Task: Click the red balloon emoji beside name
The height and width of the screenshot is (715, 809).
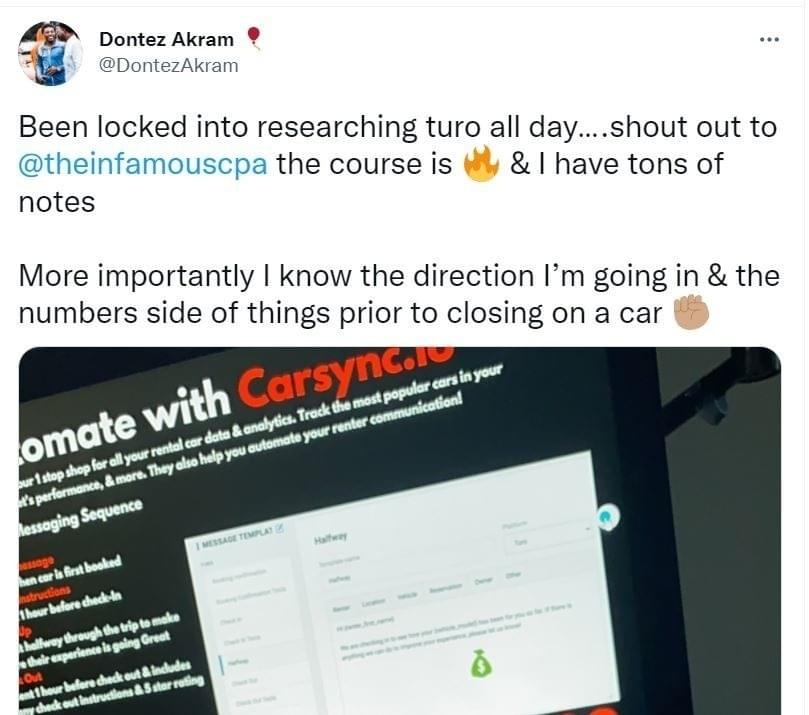Action: click(253, 38)
